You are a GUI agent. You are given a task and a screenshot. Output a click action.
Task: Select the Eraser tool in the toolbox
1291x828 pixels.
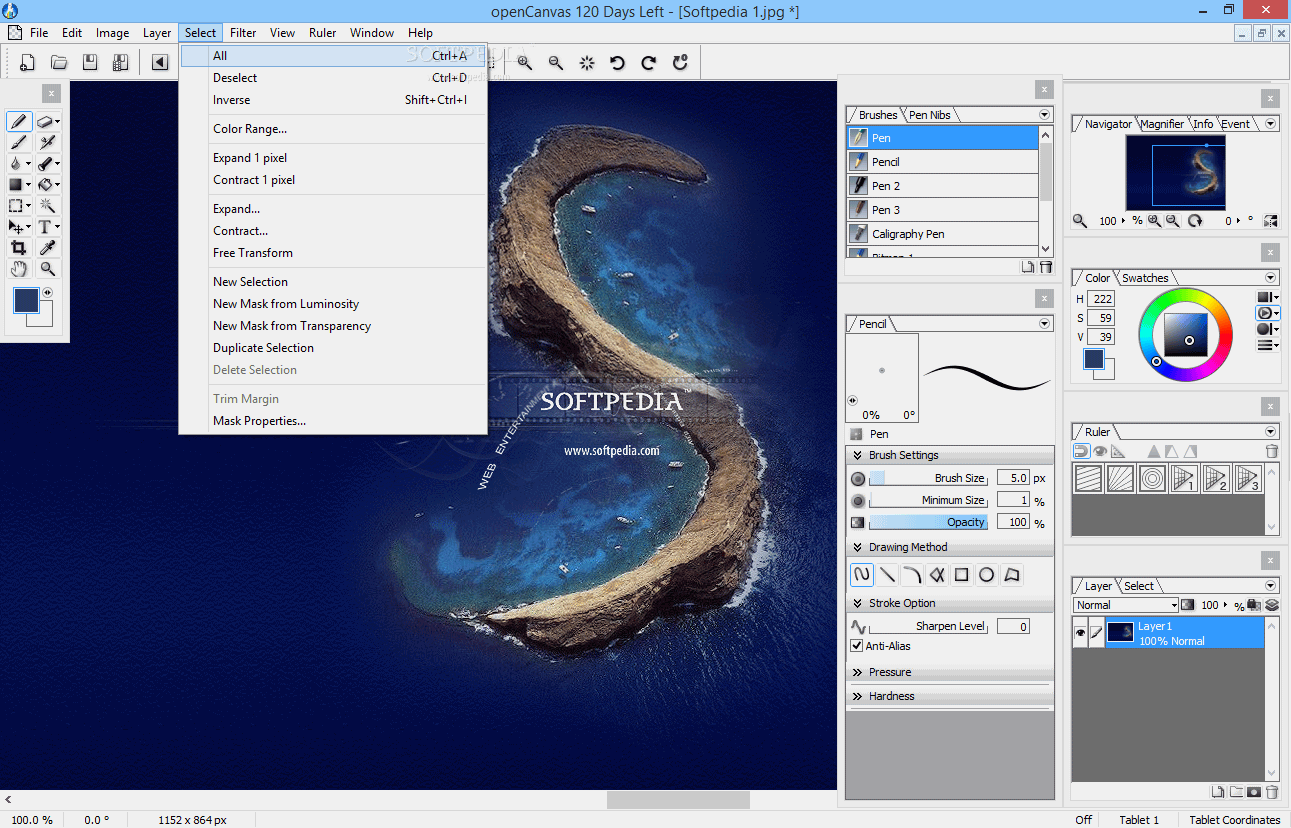pyautogui.click(x=46, y=121)
